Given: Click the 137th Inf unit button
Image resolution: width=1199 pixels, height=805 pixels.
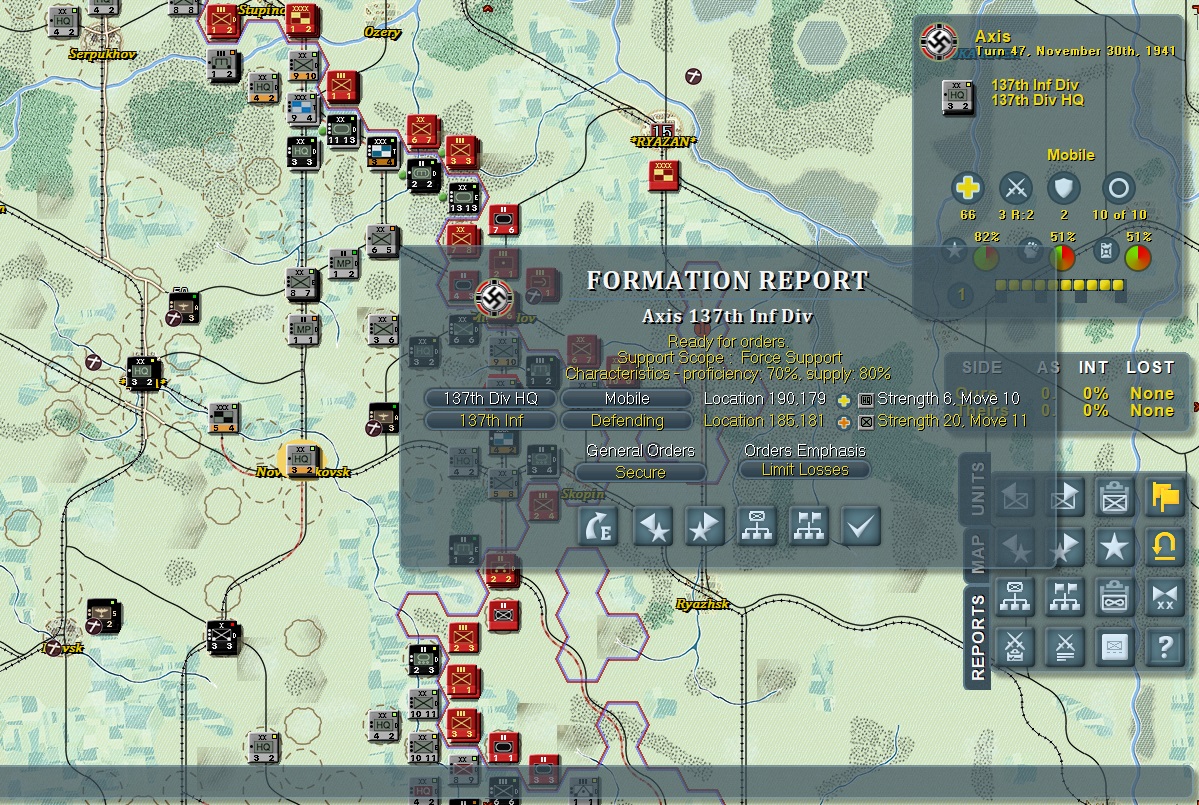Looking at the screenshot, I should [490, 420].
